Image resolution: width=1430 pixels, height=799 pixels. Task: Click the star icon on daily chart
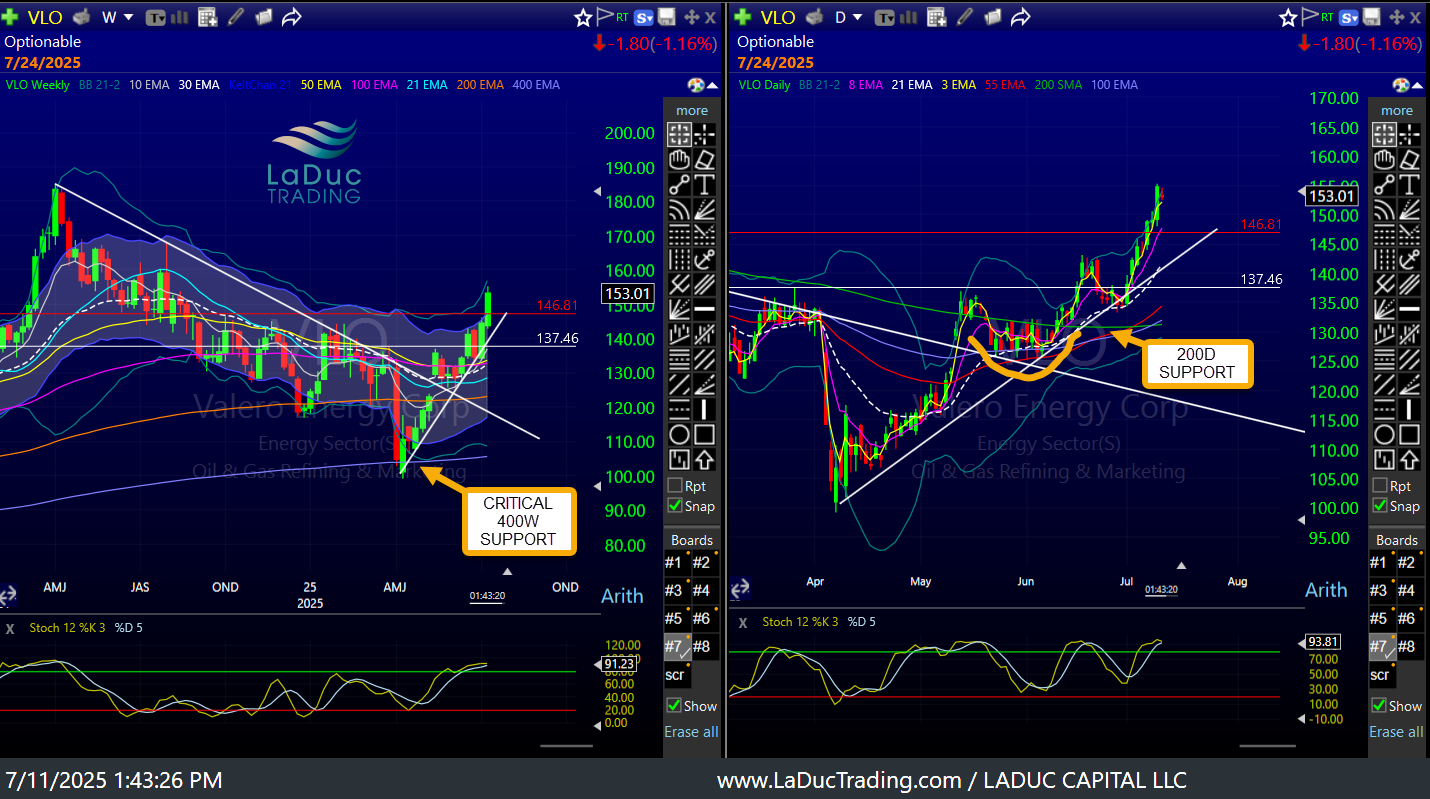[1289, 17]
